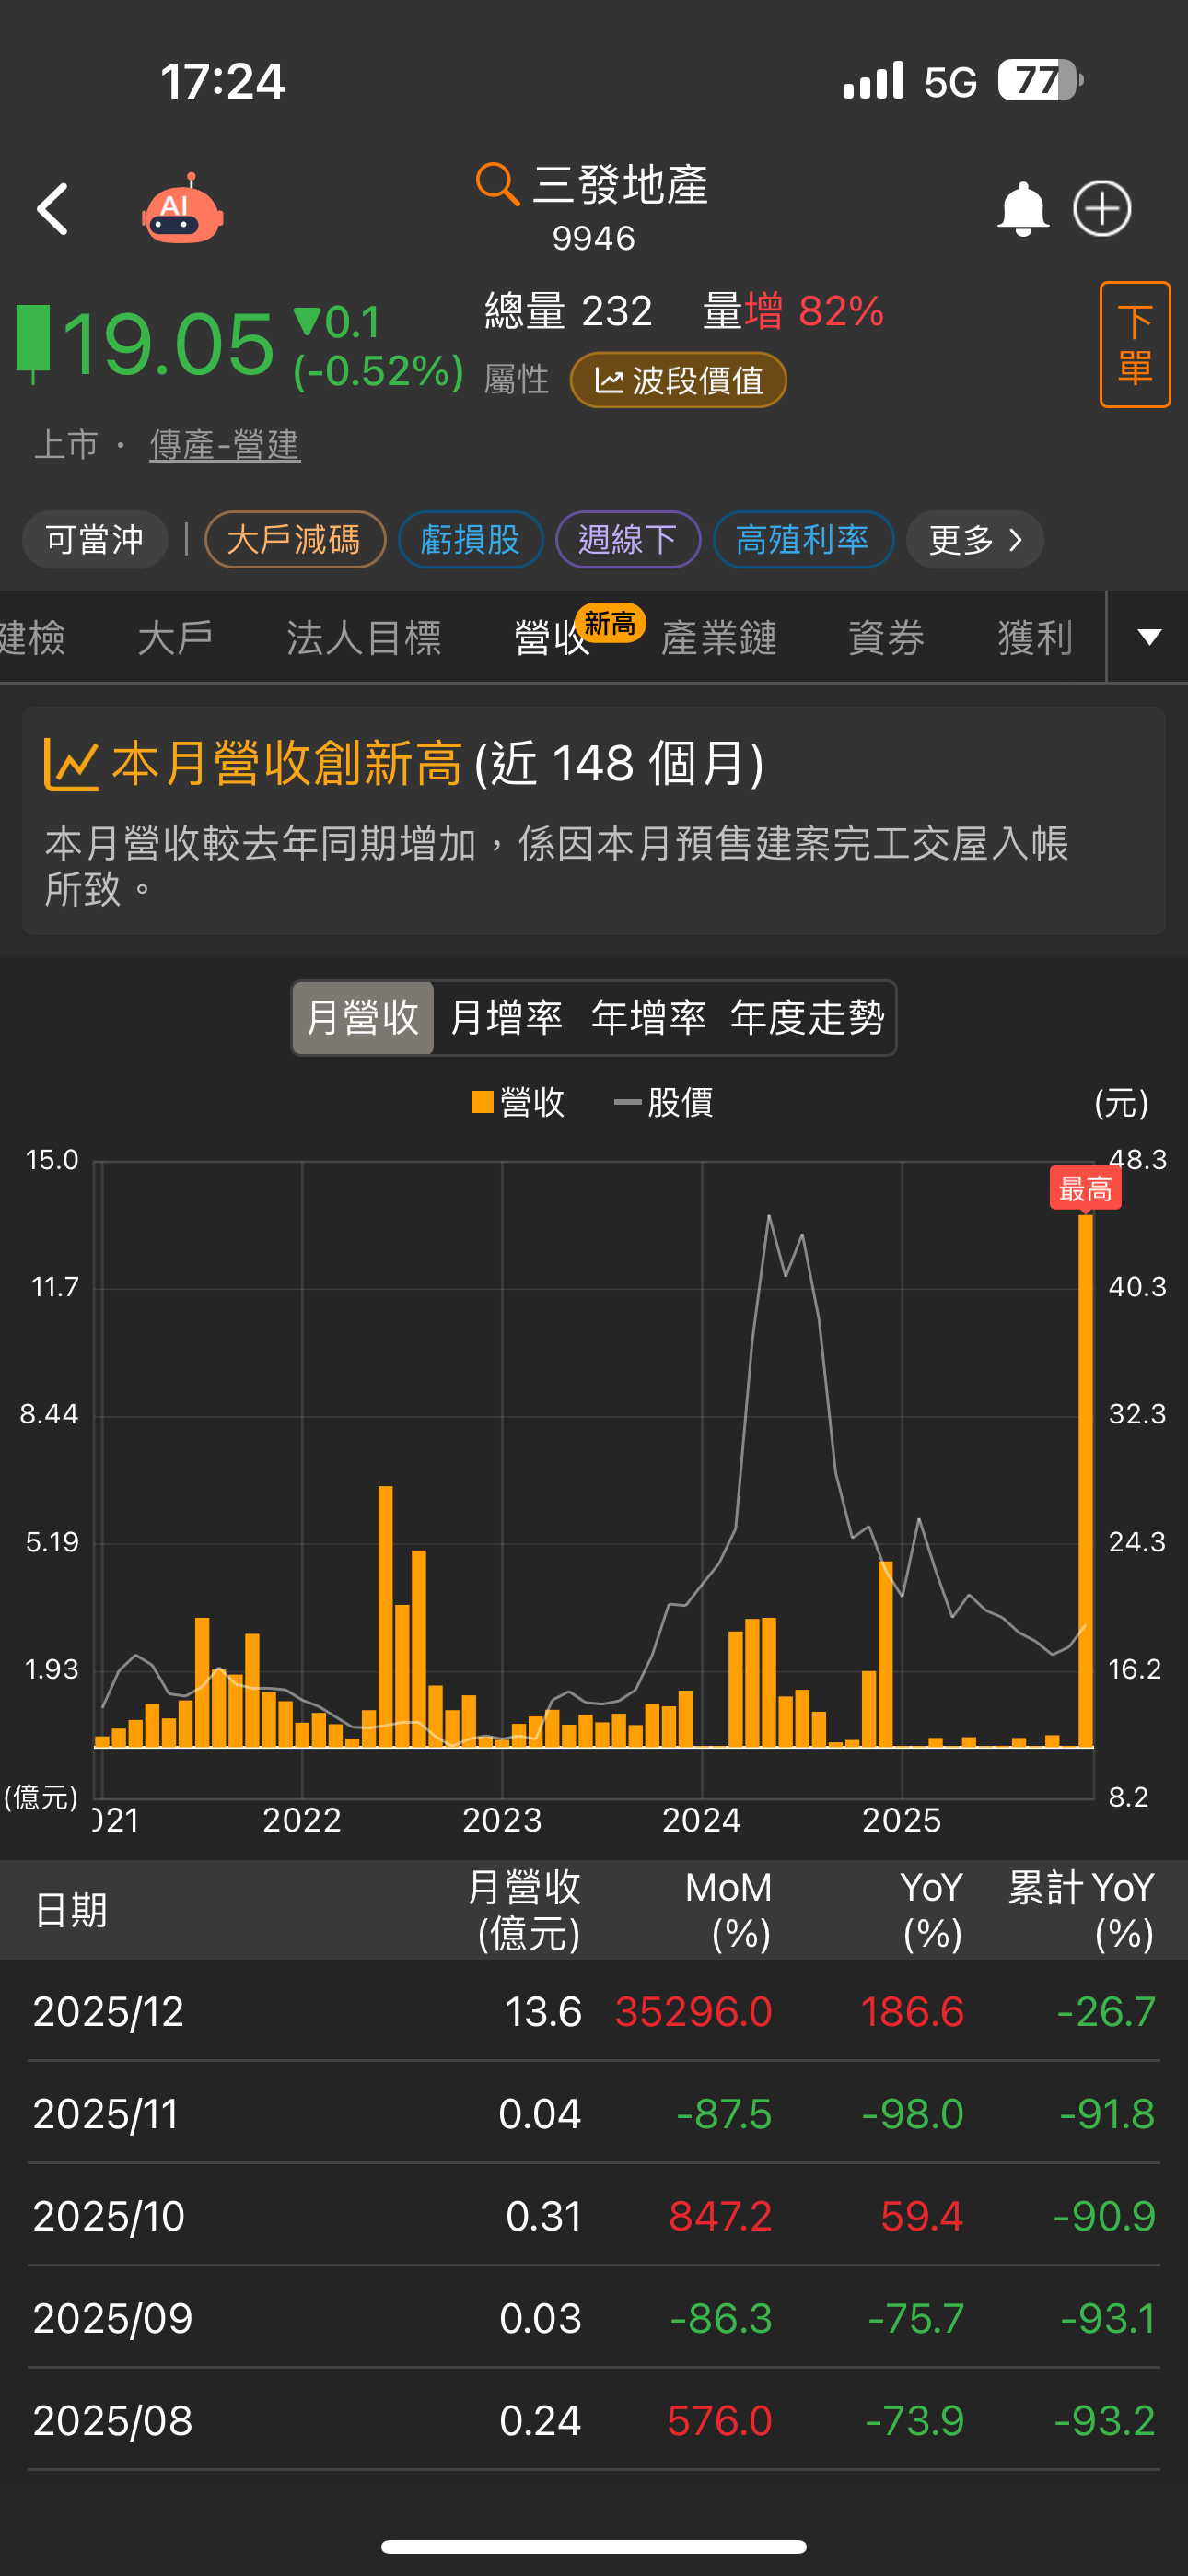
Task: Tap the 2024 label on chart axis
Action: pos(702,1820)
